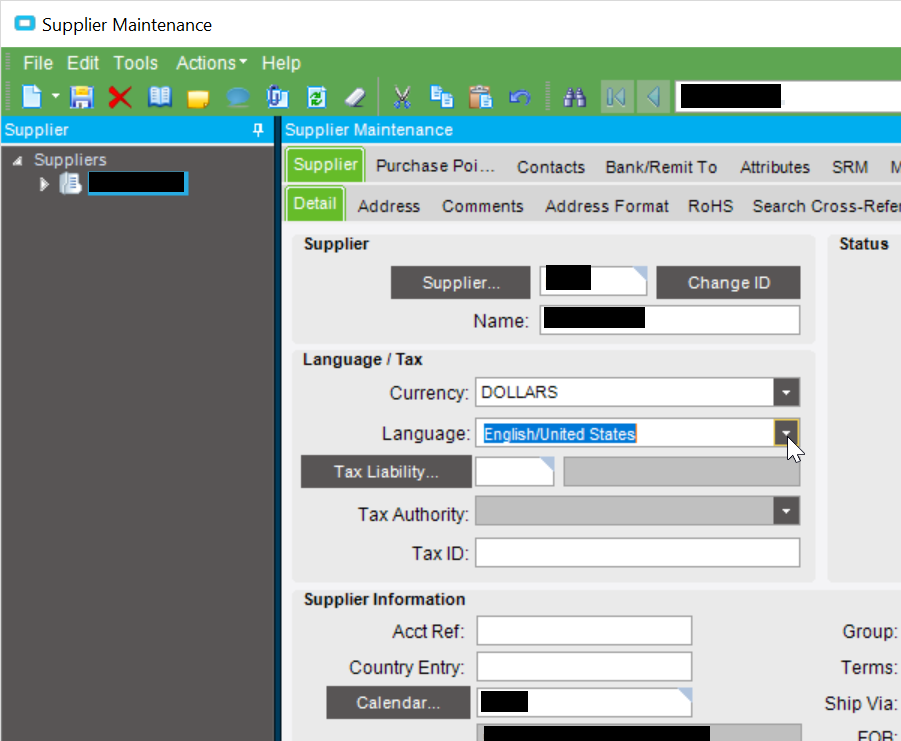Click the toolbar record navigation field

(x=787, y=97)
